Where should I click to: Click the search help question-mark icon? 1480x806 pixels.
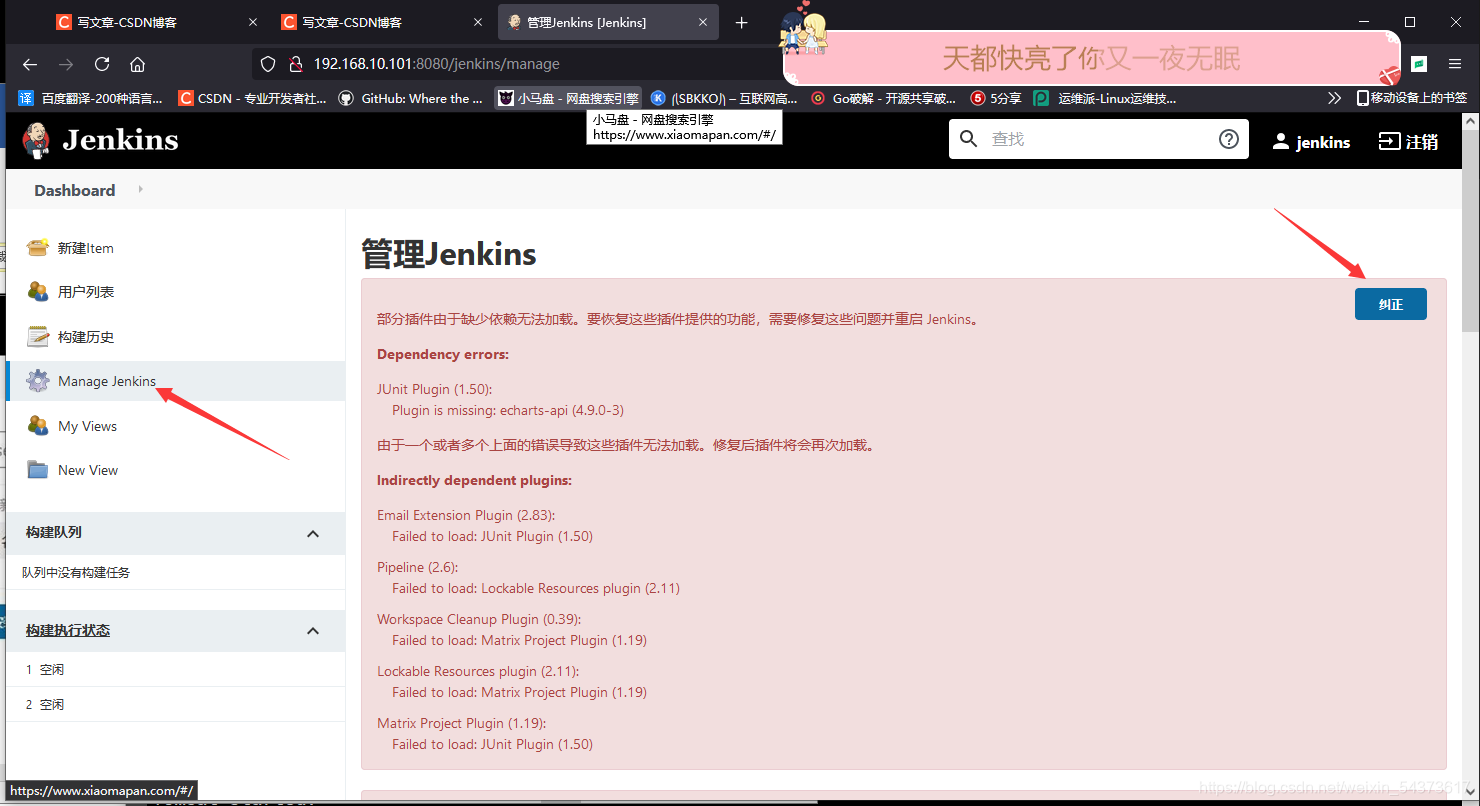click(1229, 139)
